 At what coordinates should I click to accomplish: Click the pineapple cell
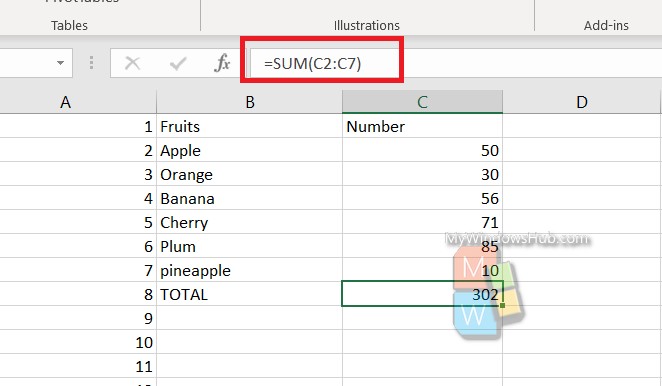click(x=250, y=270)
